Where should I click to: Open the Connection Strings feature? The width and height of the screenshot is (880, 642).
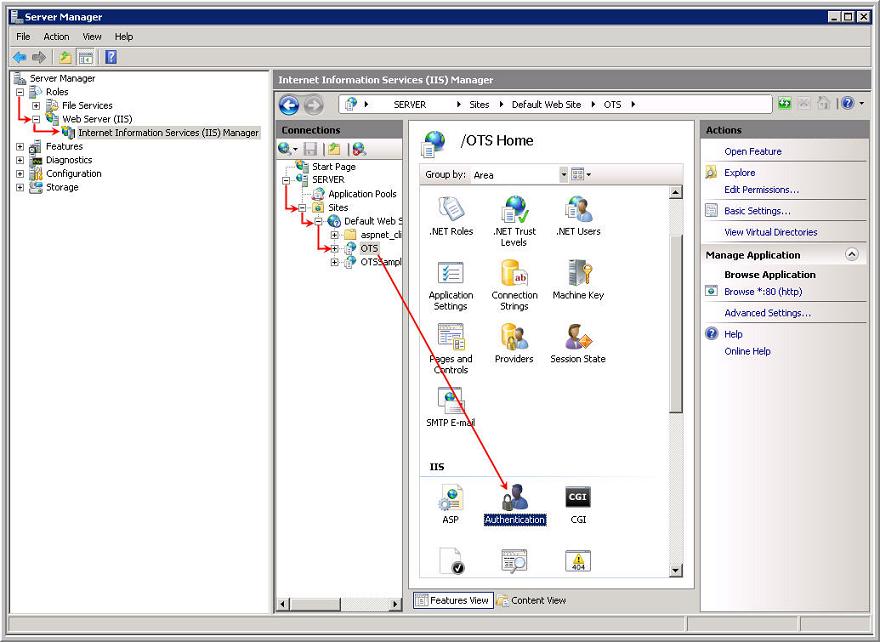click(x=514, y=285)
